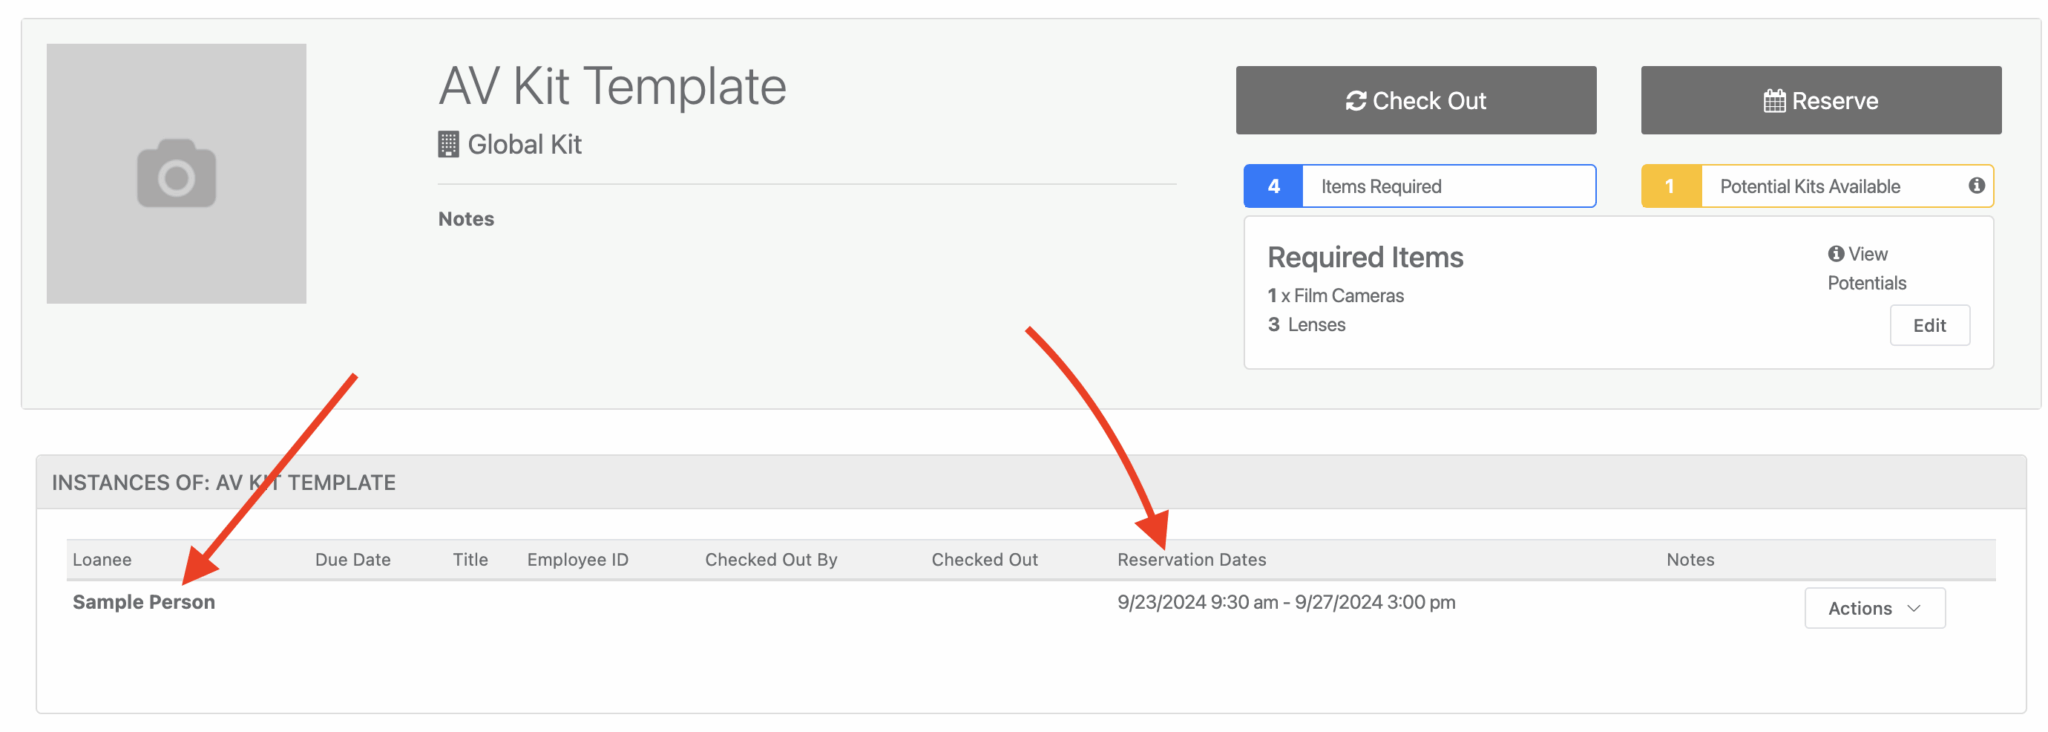2048x732 pixels.
Task: Select the Items Required badge showing 4
Action: tap(1273, 187)
